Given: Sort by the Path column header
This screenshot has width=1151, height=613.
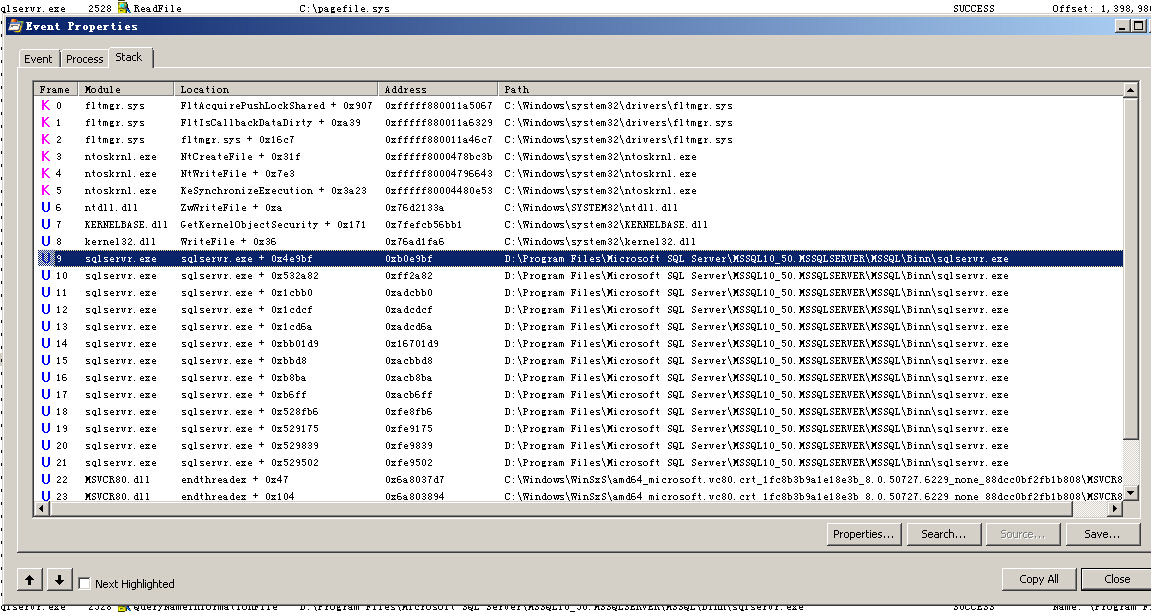Looking at the screenshot, I should coord(810,90).
